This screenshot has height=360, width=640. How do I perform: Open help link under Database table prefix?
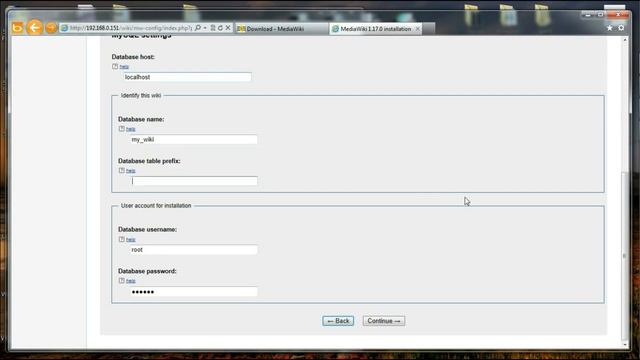131,171
